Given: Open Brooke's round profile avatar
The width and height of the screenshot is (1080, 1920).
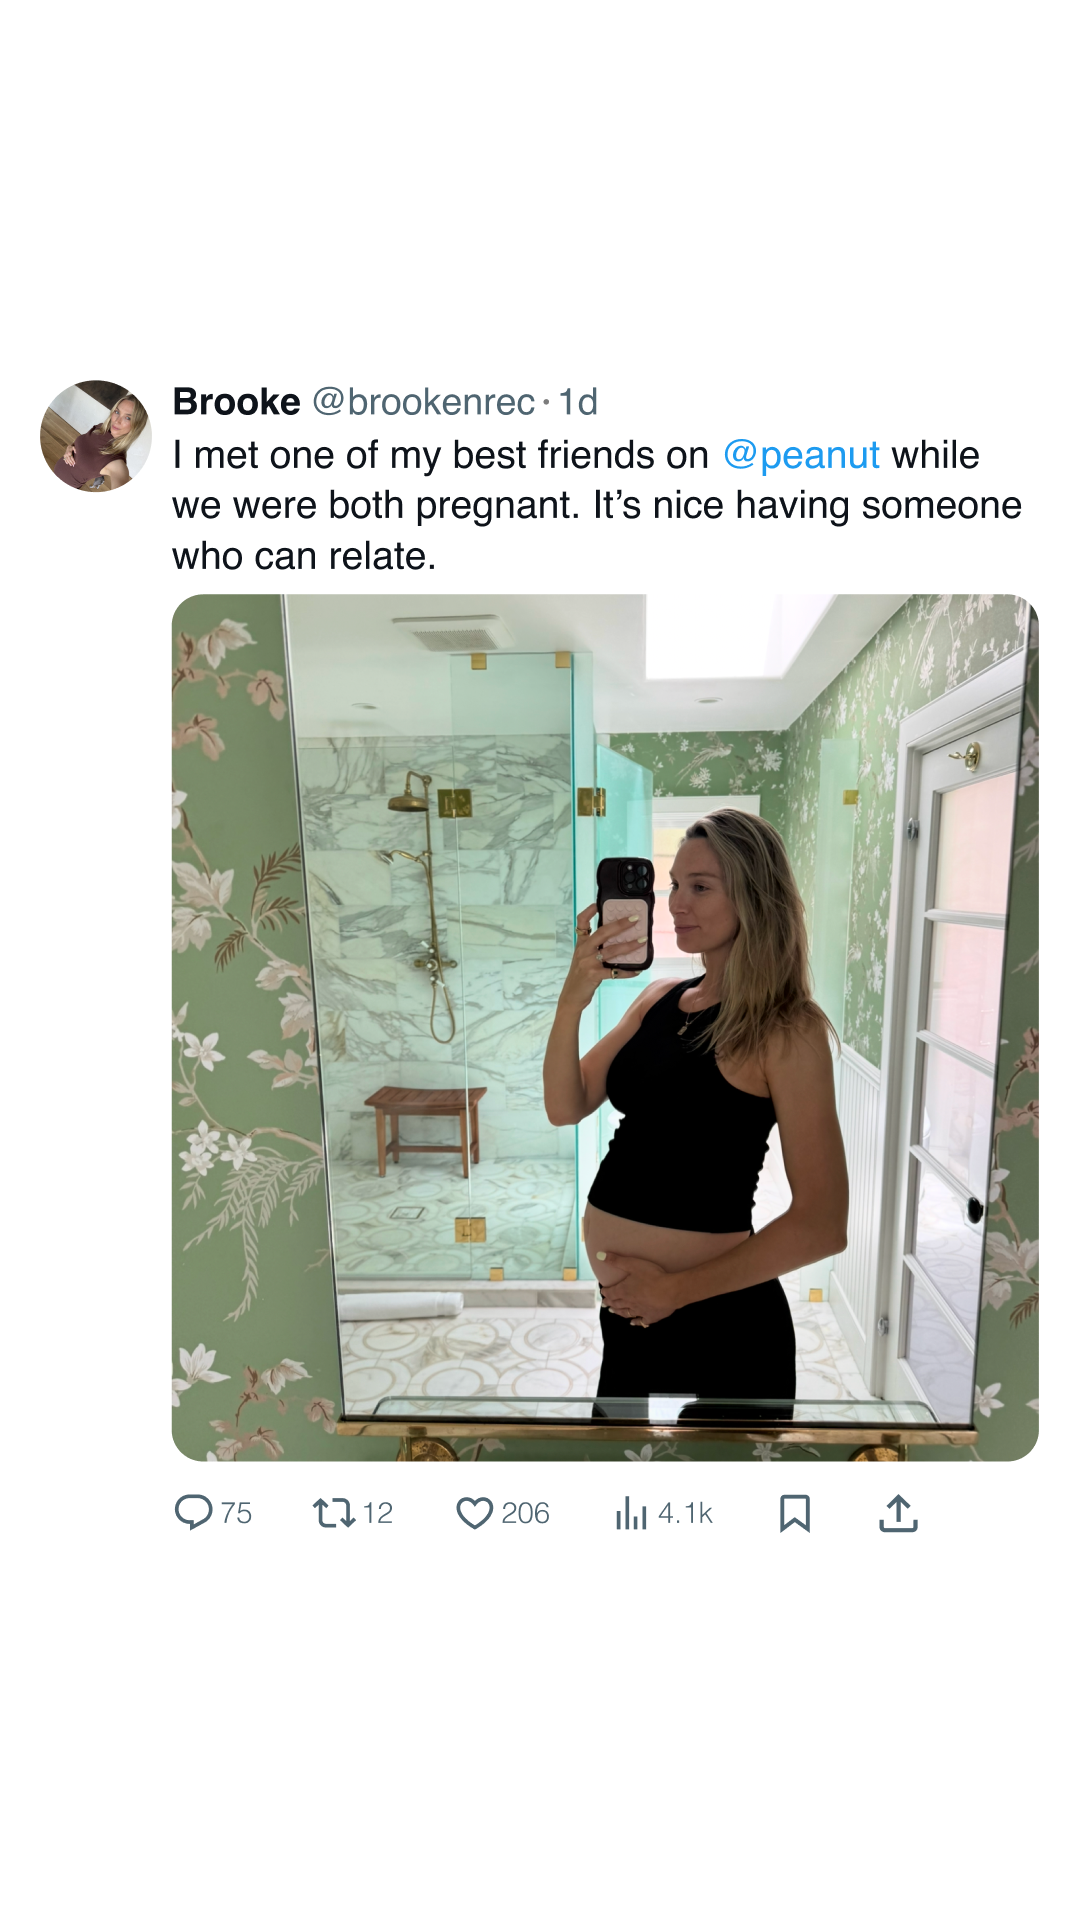Looking at the screenshot, I should coord(96,436).
